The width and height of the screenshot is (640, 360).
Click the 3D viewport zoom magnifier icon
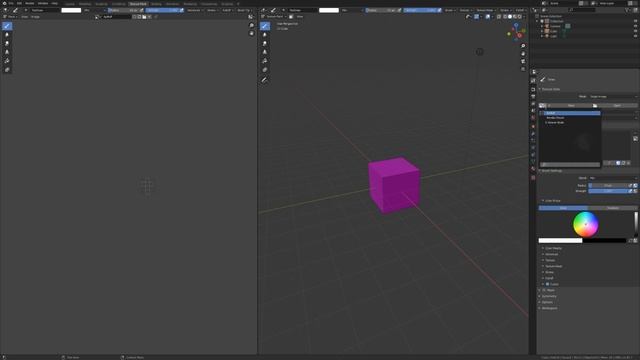[x=523, y=46]
